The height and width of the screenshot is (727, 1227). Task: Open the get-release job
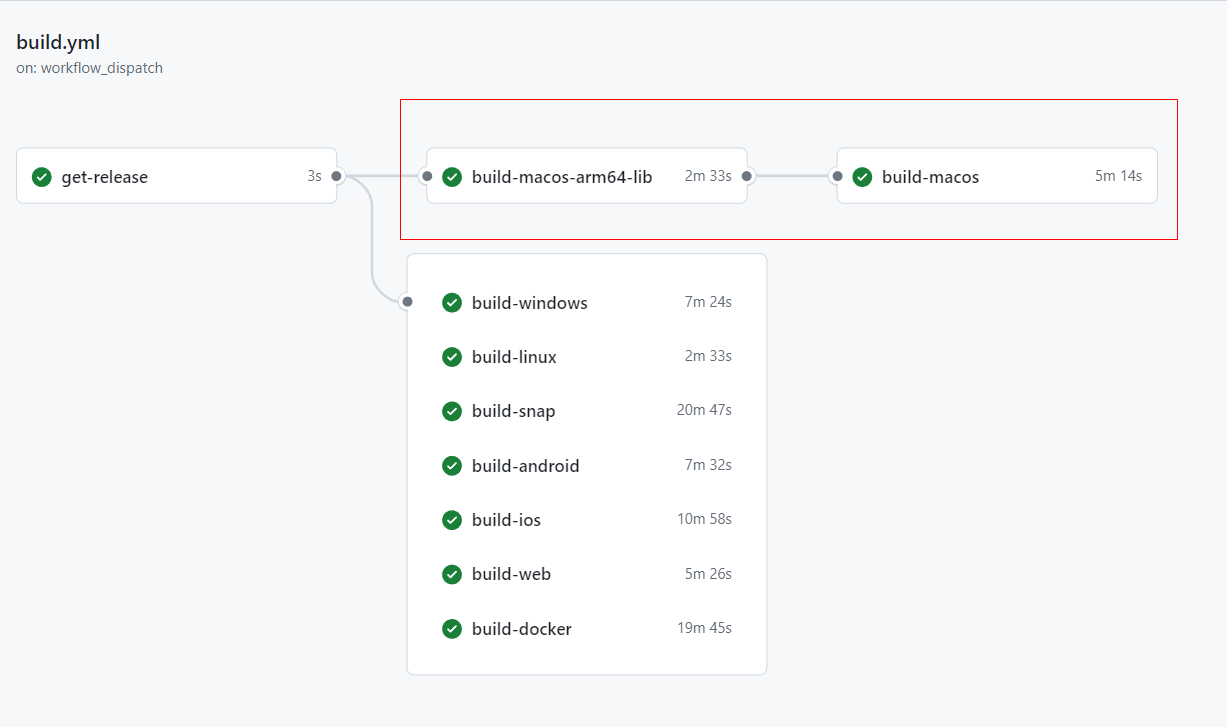105,177
